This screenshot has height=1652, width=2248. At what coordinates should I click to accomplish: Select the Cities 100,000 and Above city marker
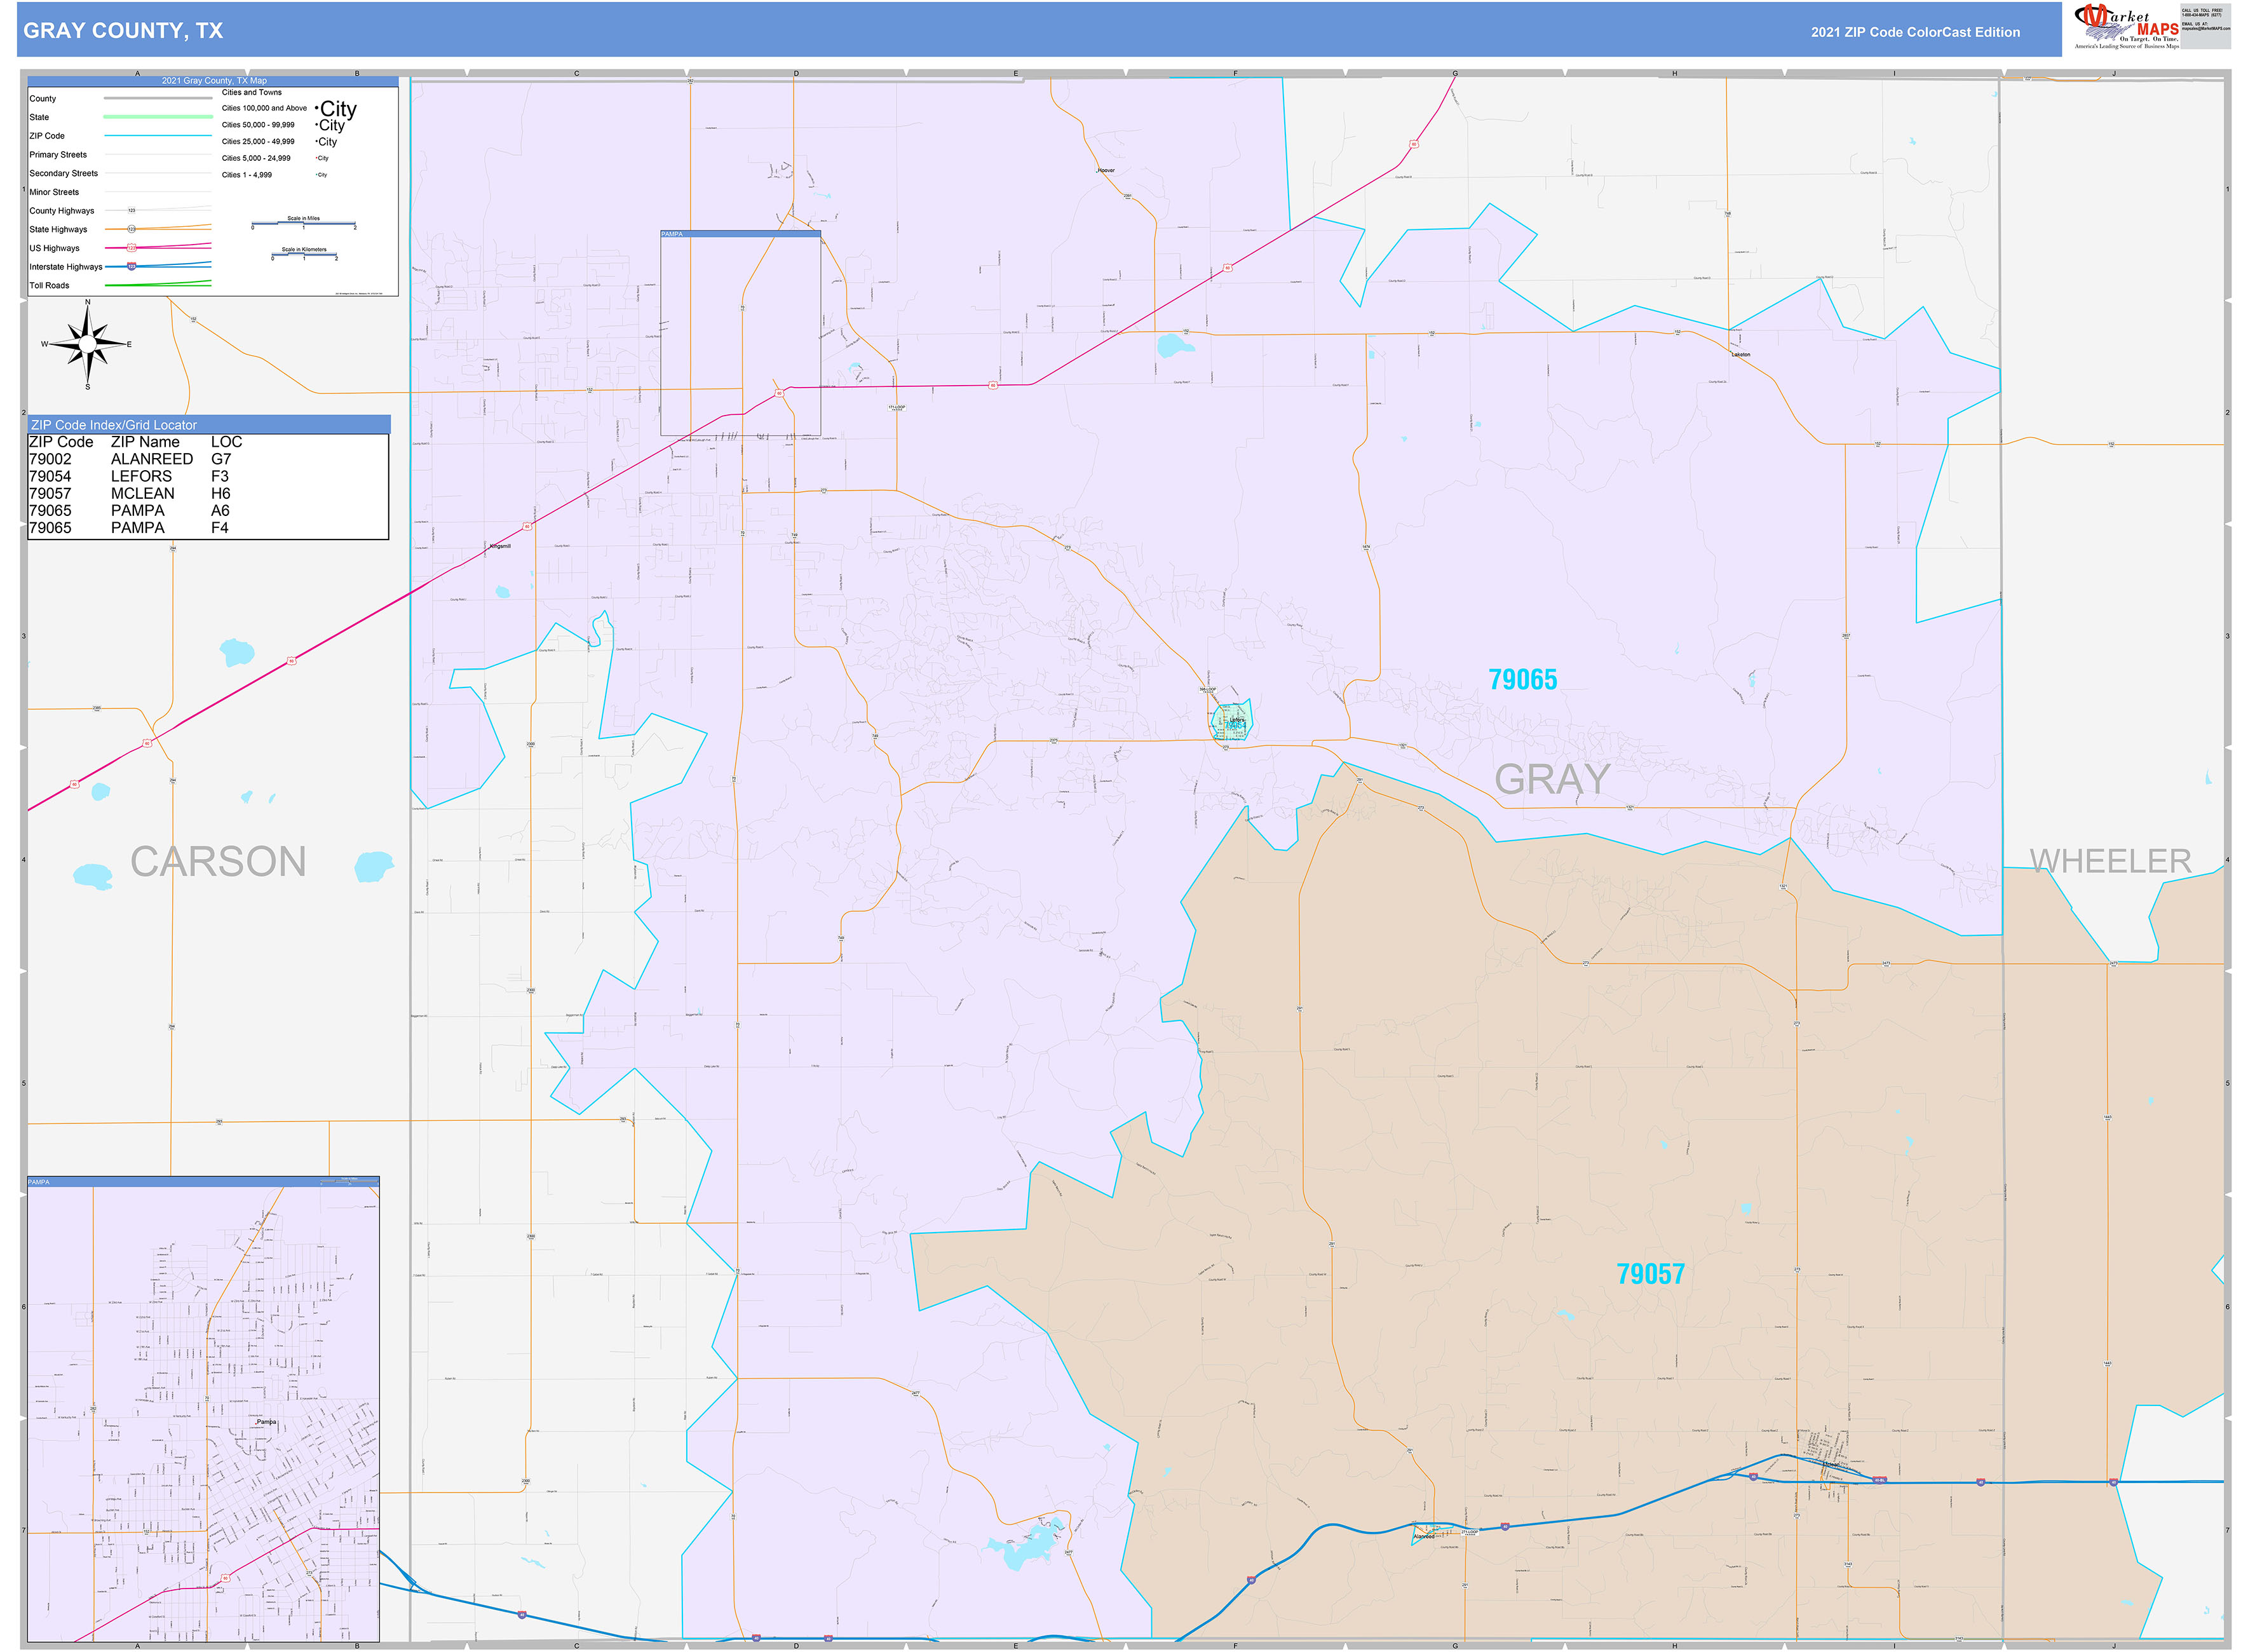pyautogui.click(x=335, y=109)
